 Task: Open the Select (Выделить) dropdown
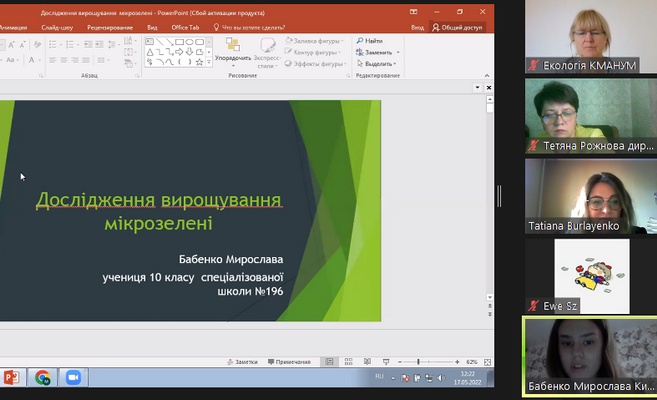378,63
